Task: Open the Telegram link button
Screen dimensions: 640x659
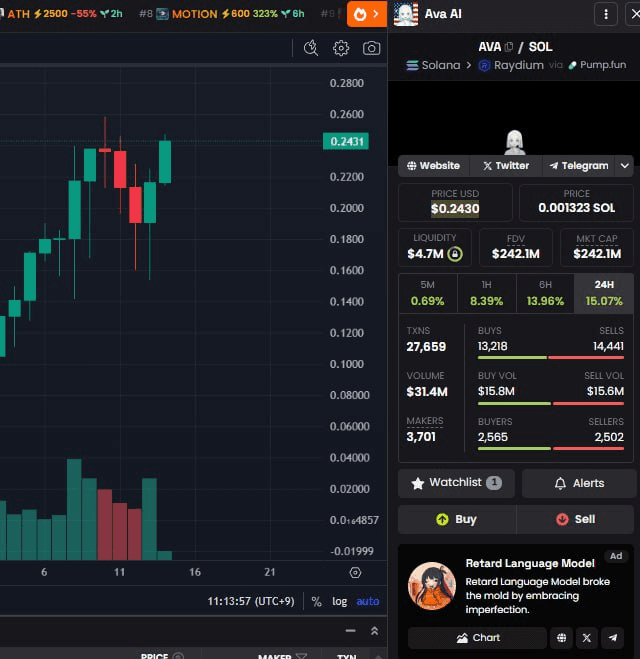Action: pyautogui.click(x=579, y=166)
